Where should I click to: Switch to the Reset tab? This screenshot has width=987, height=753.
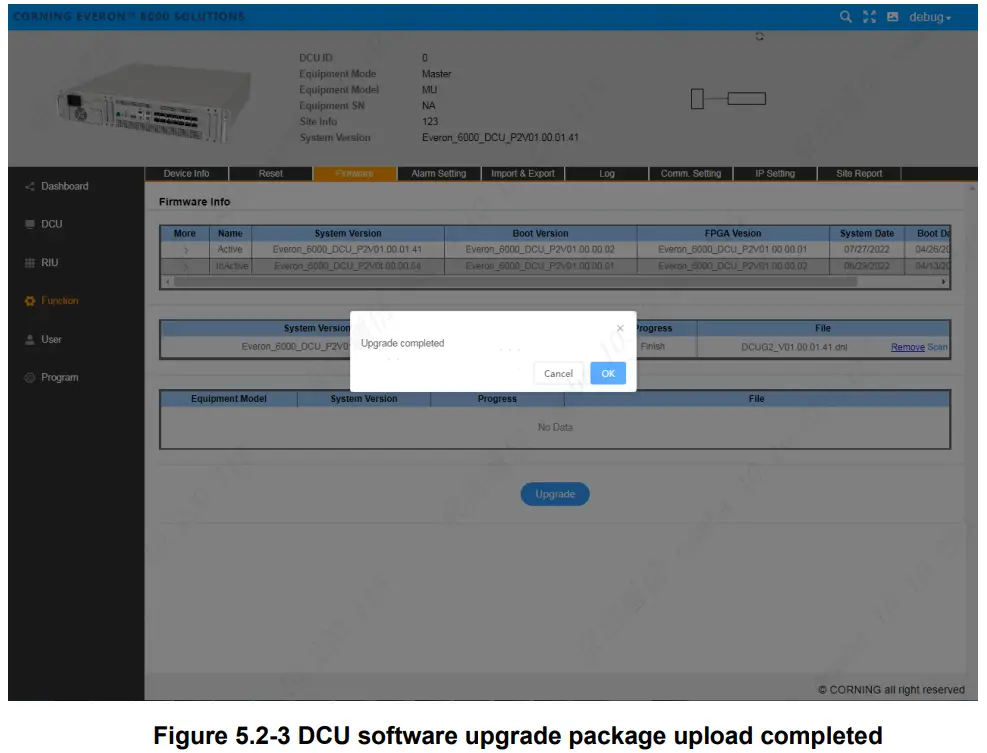tap(271, 174)
